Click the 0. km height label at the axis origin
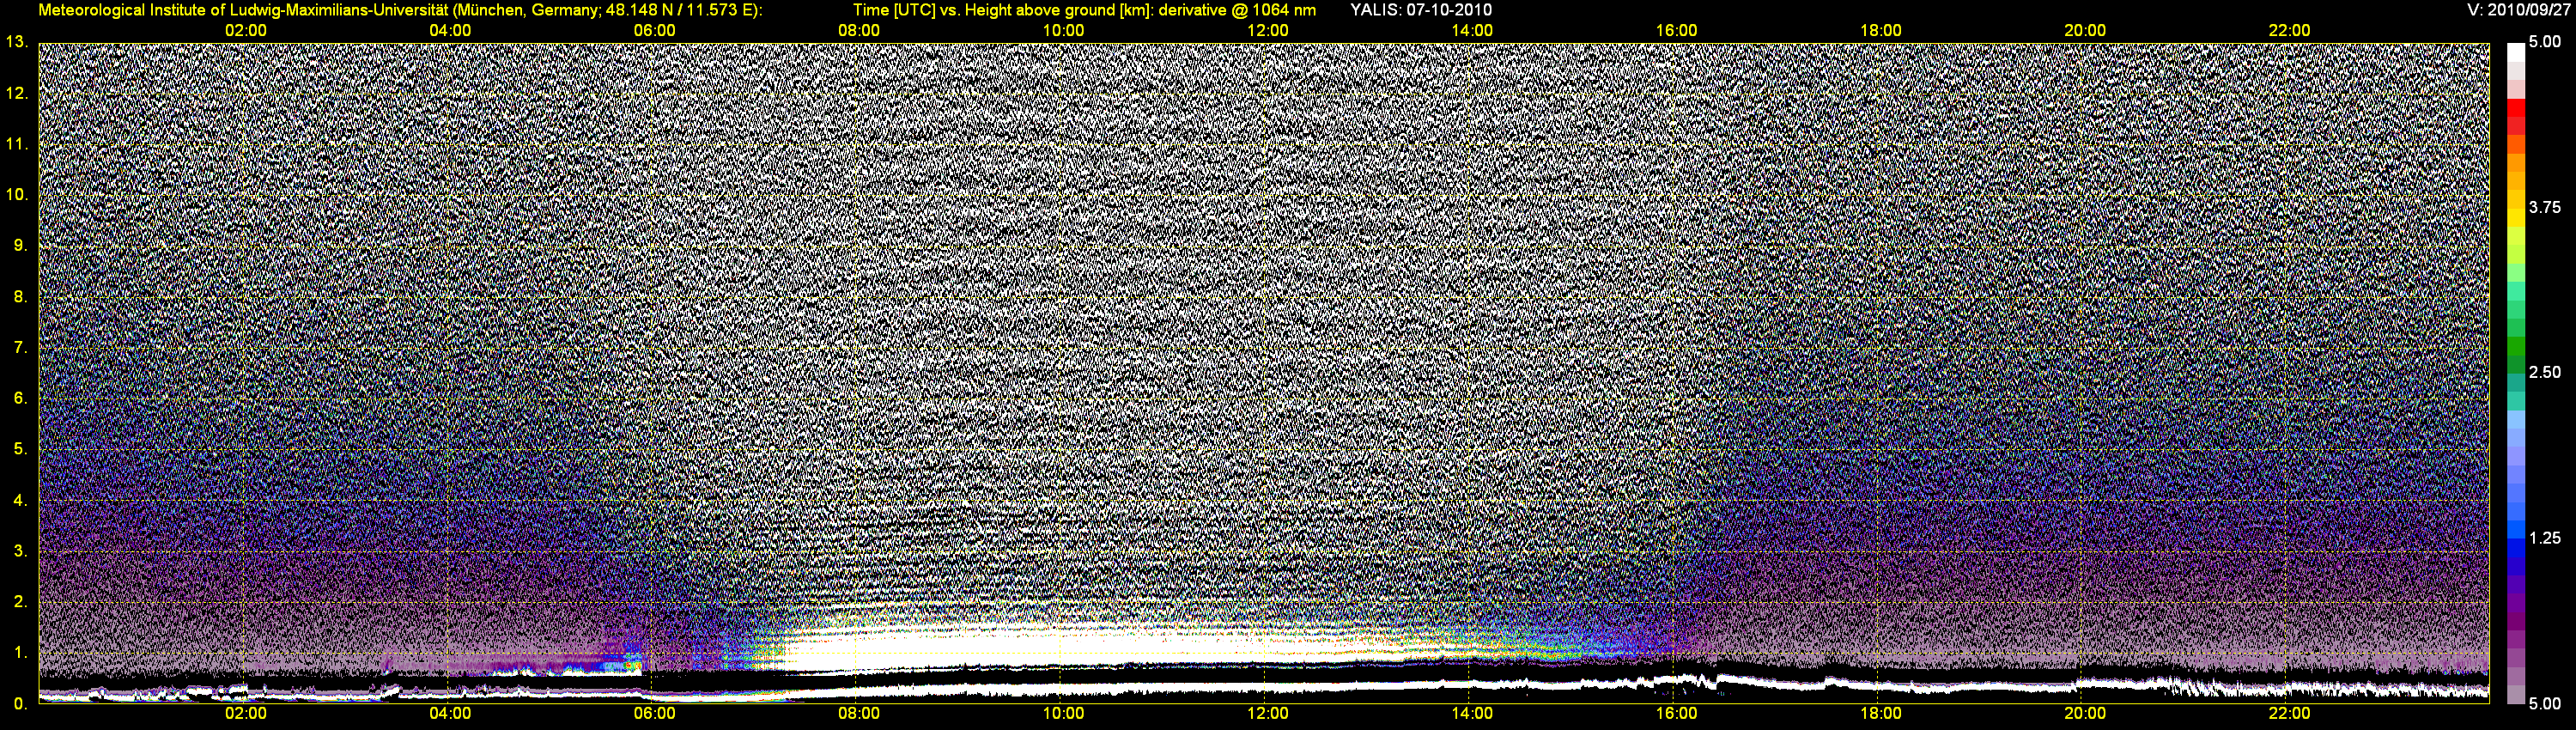Viewport: 2576px width, 730px height. (x=19, y=703)
